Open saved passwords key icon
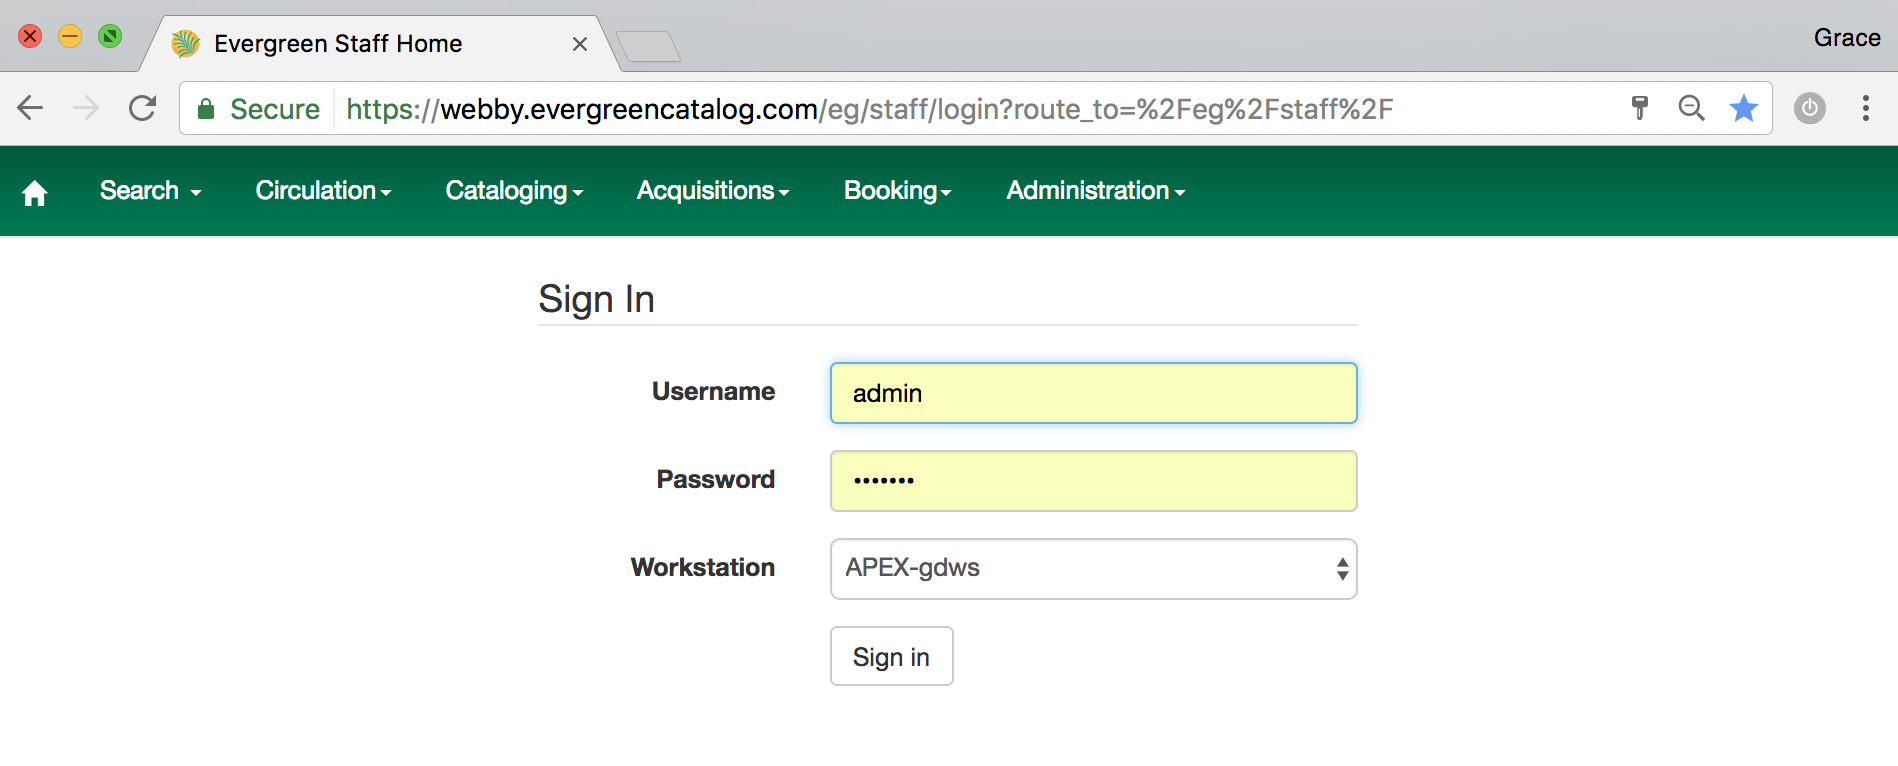The width and height of the screenshot is (1898, 766). click(1640, 108)
